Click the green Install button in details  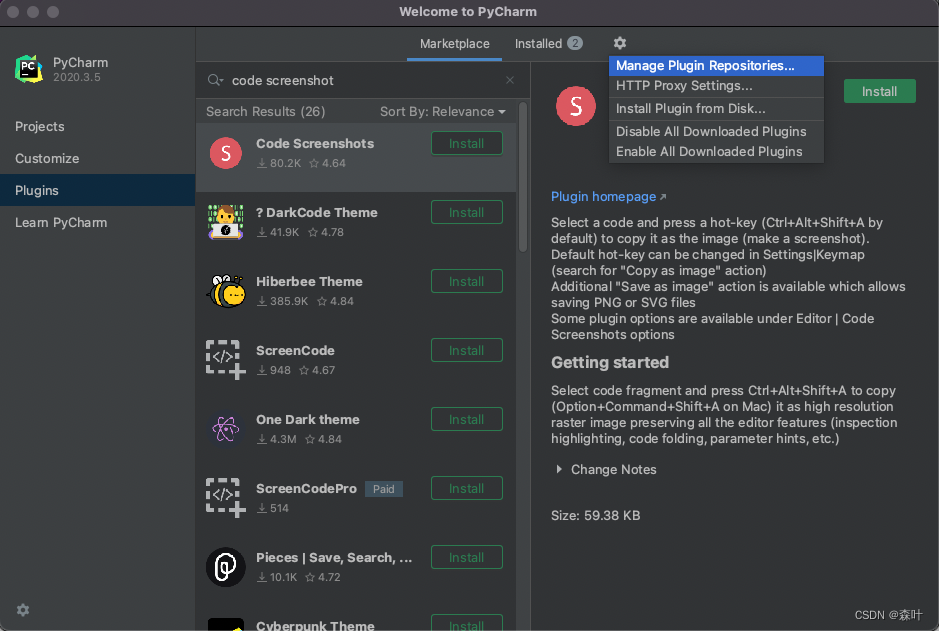click(x=879, y=91)
